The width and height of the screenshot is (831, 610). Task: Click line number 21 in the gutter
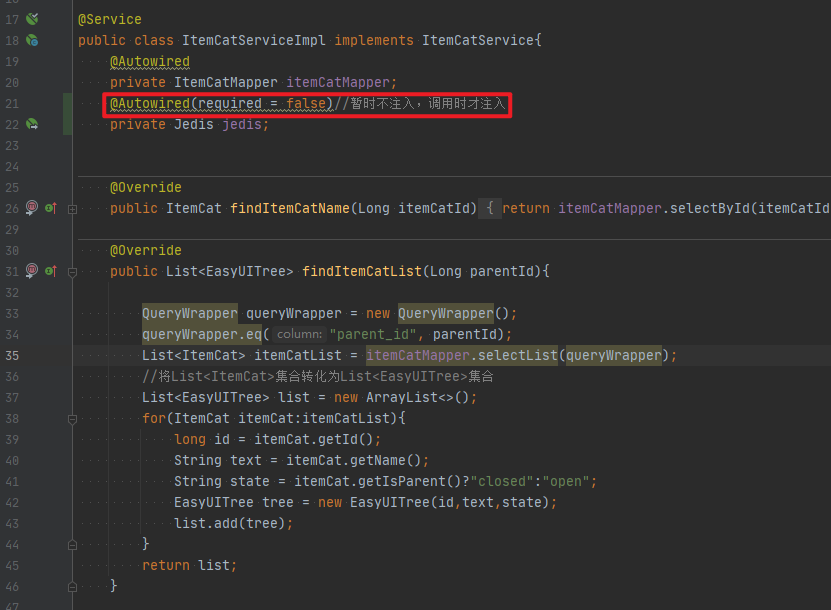pos(12,104)
